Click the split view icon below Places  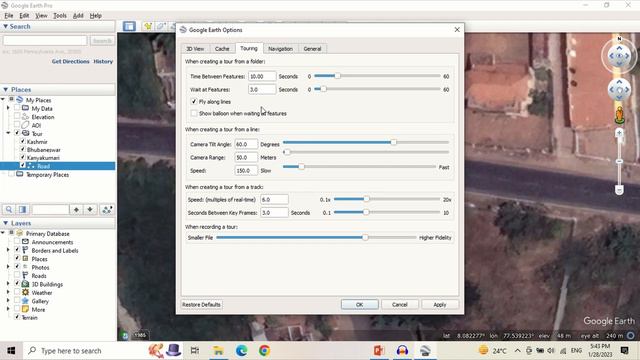22,209
